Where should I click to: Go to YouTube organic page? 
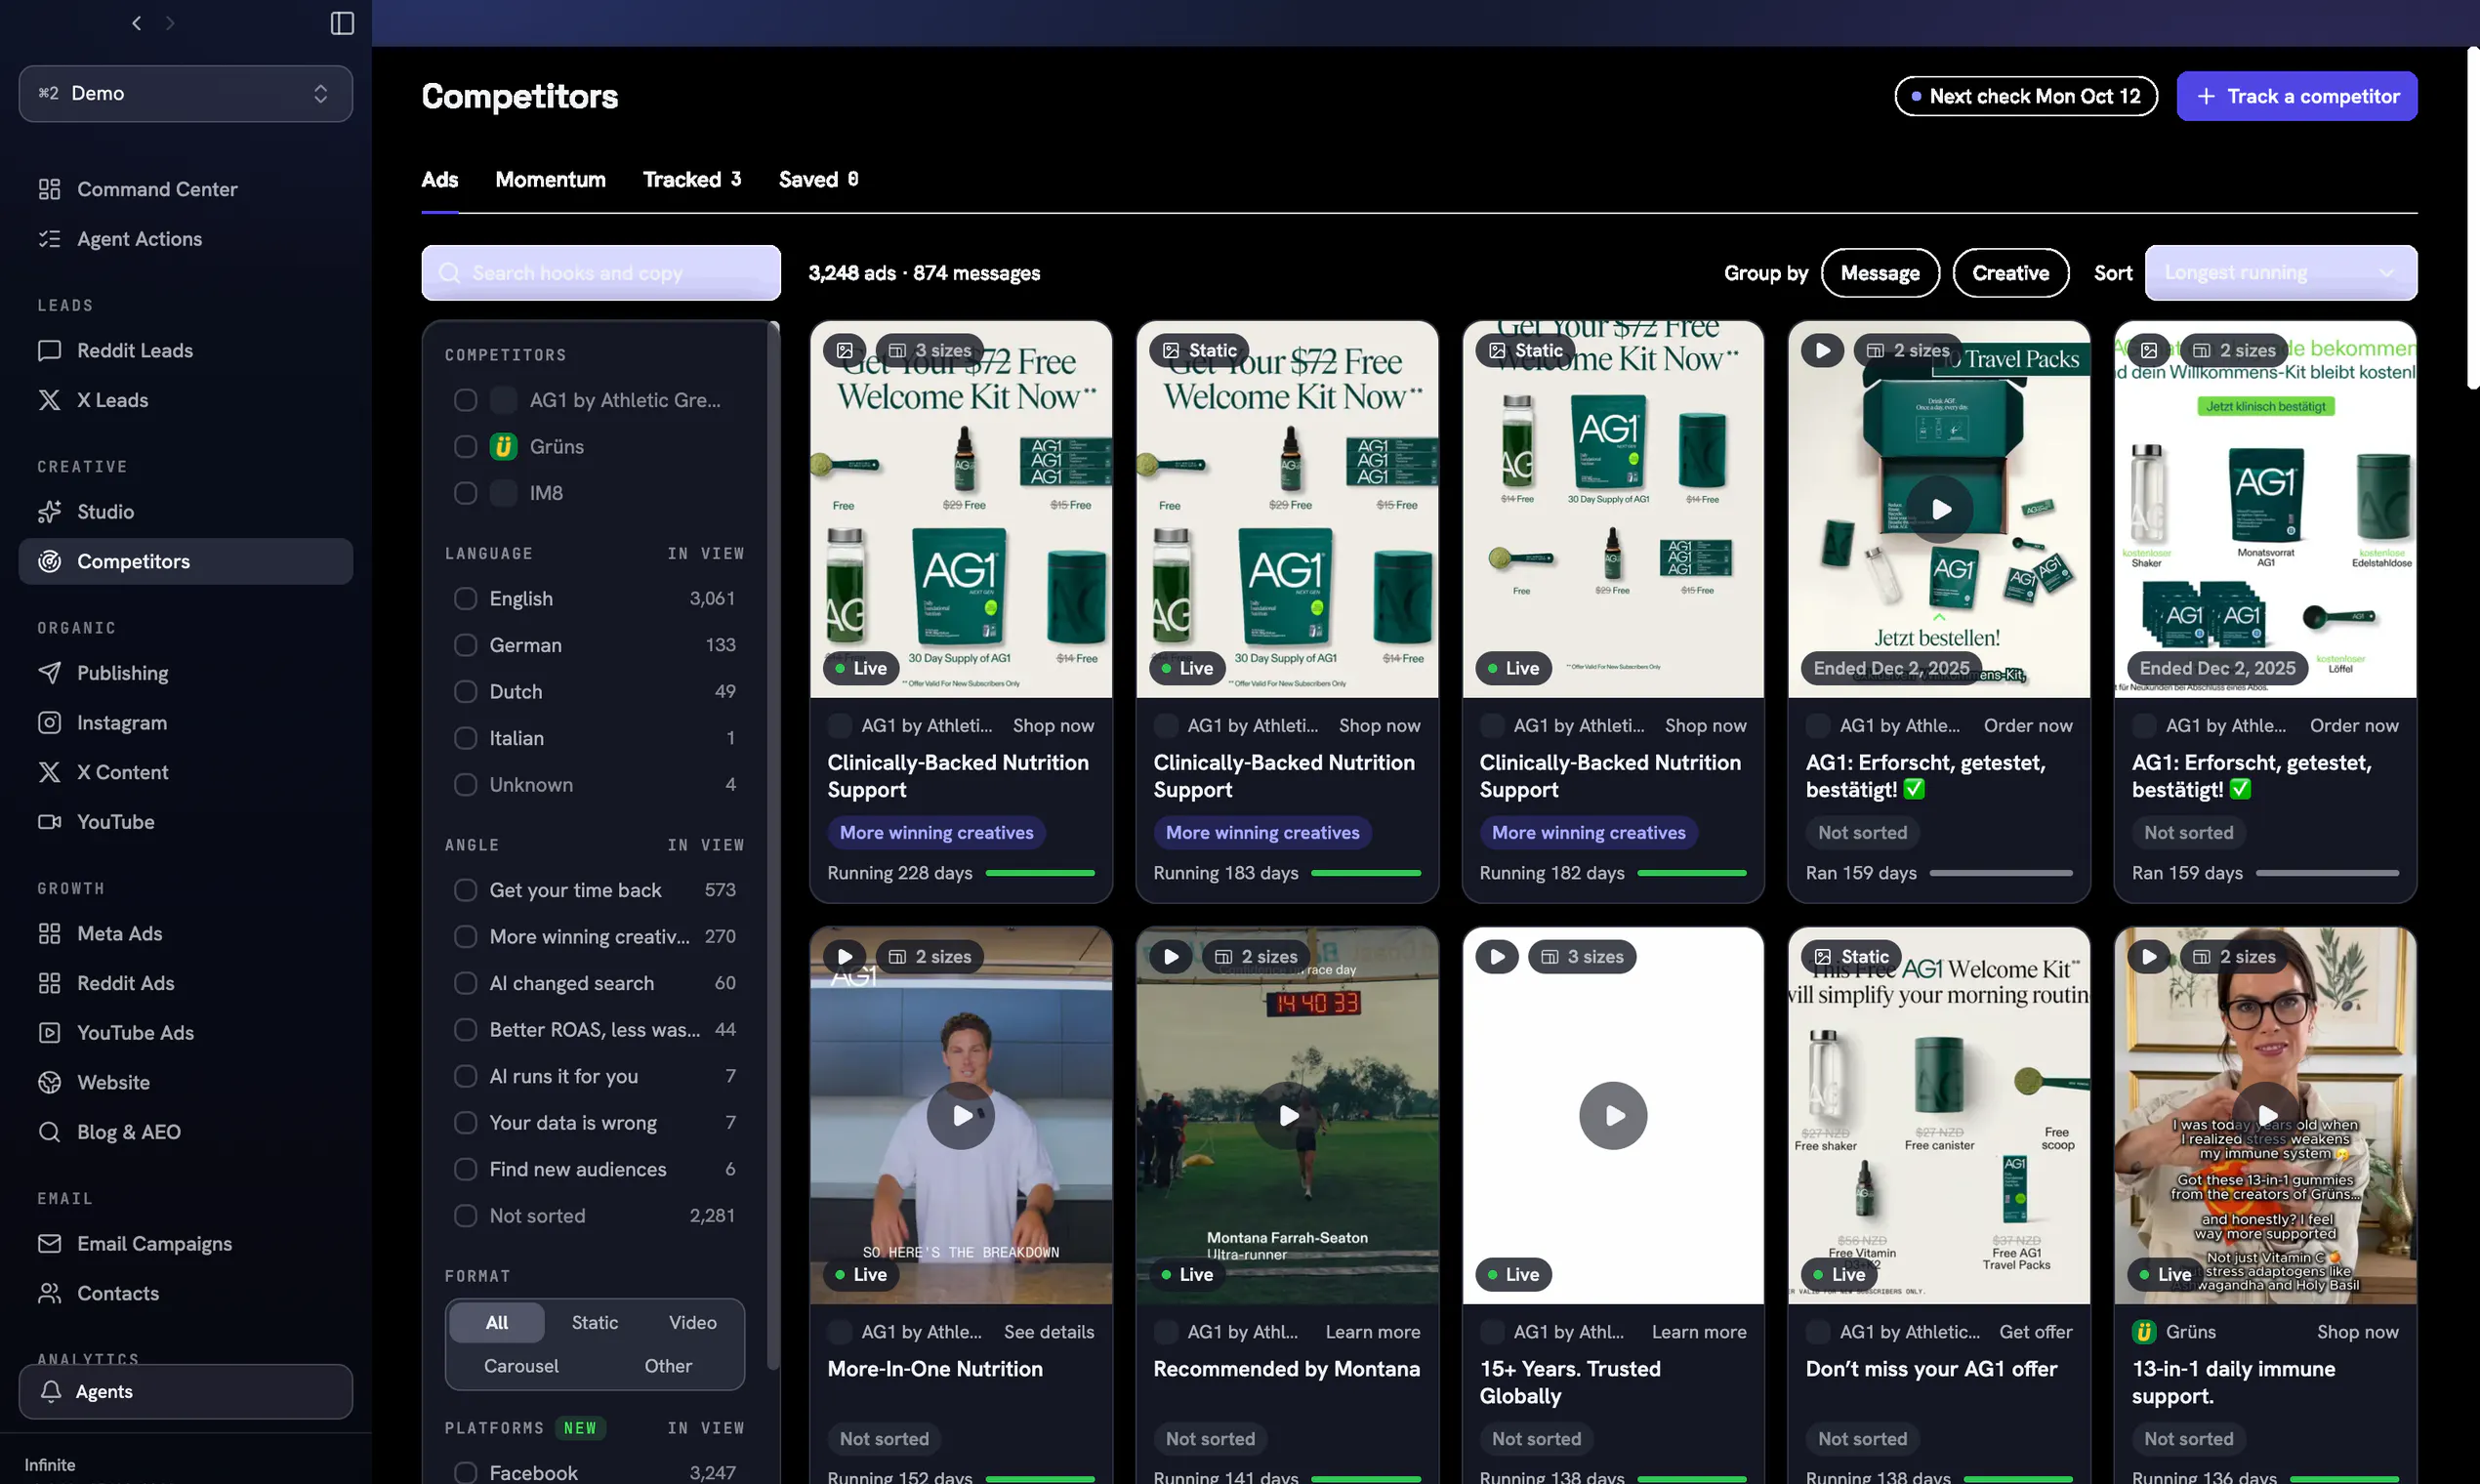[x=185, y=822]
